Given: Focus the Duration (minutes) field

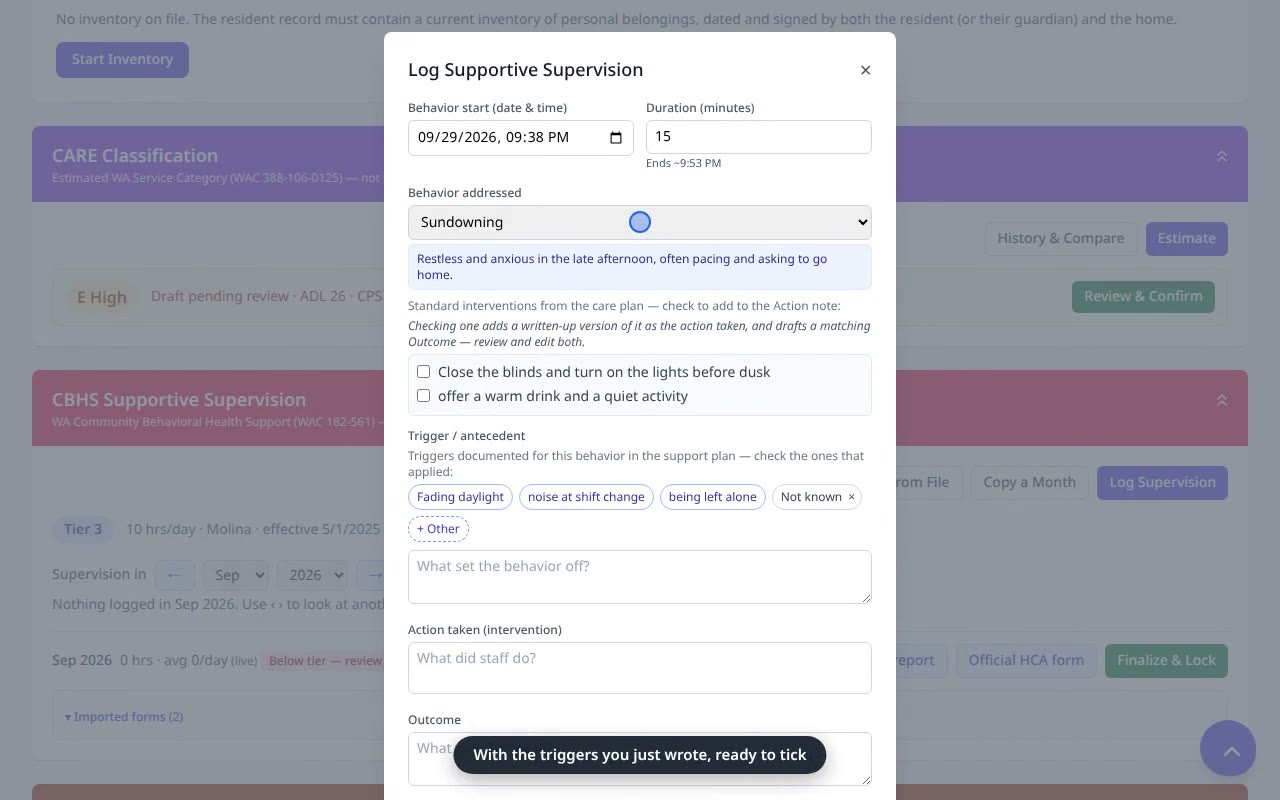Looking at the screenshot, I should 759,137.
